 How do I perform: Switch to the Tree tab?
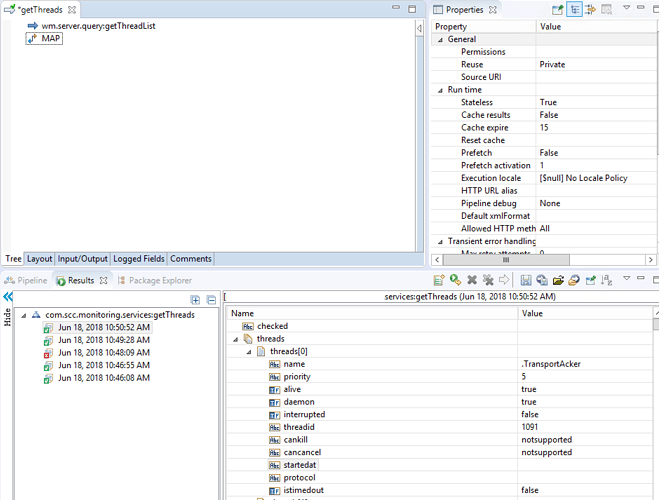point(13,259)
